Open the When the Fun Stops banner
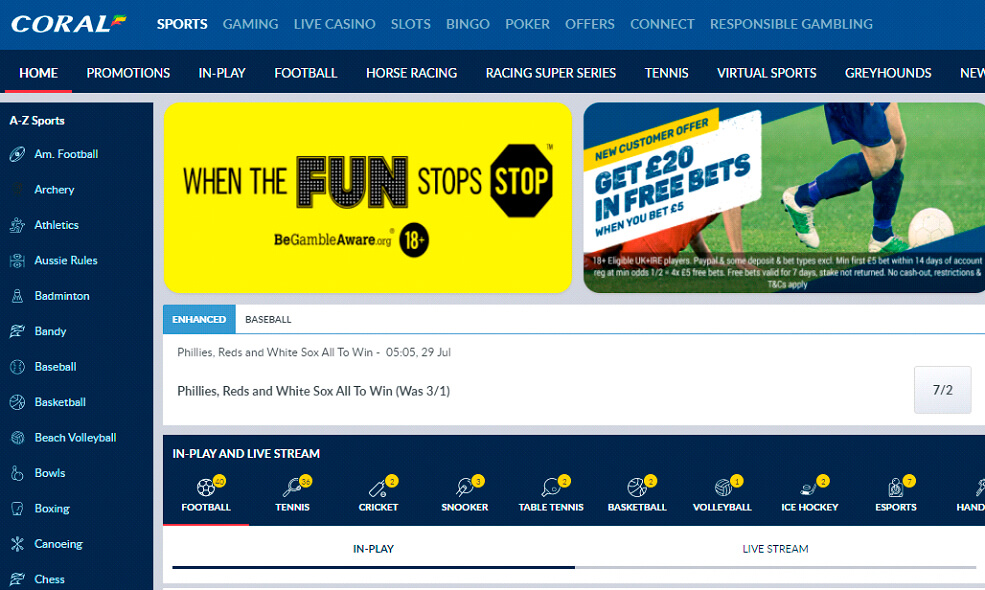 368,197
